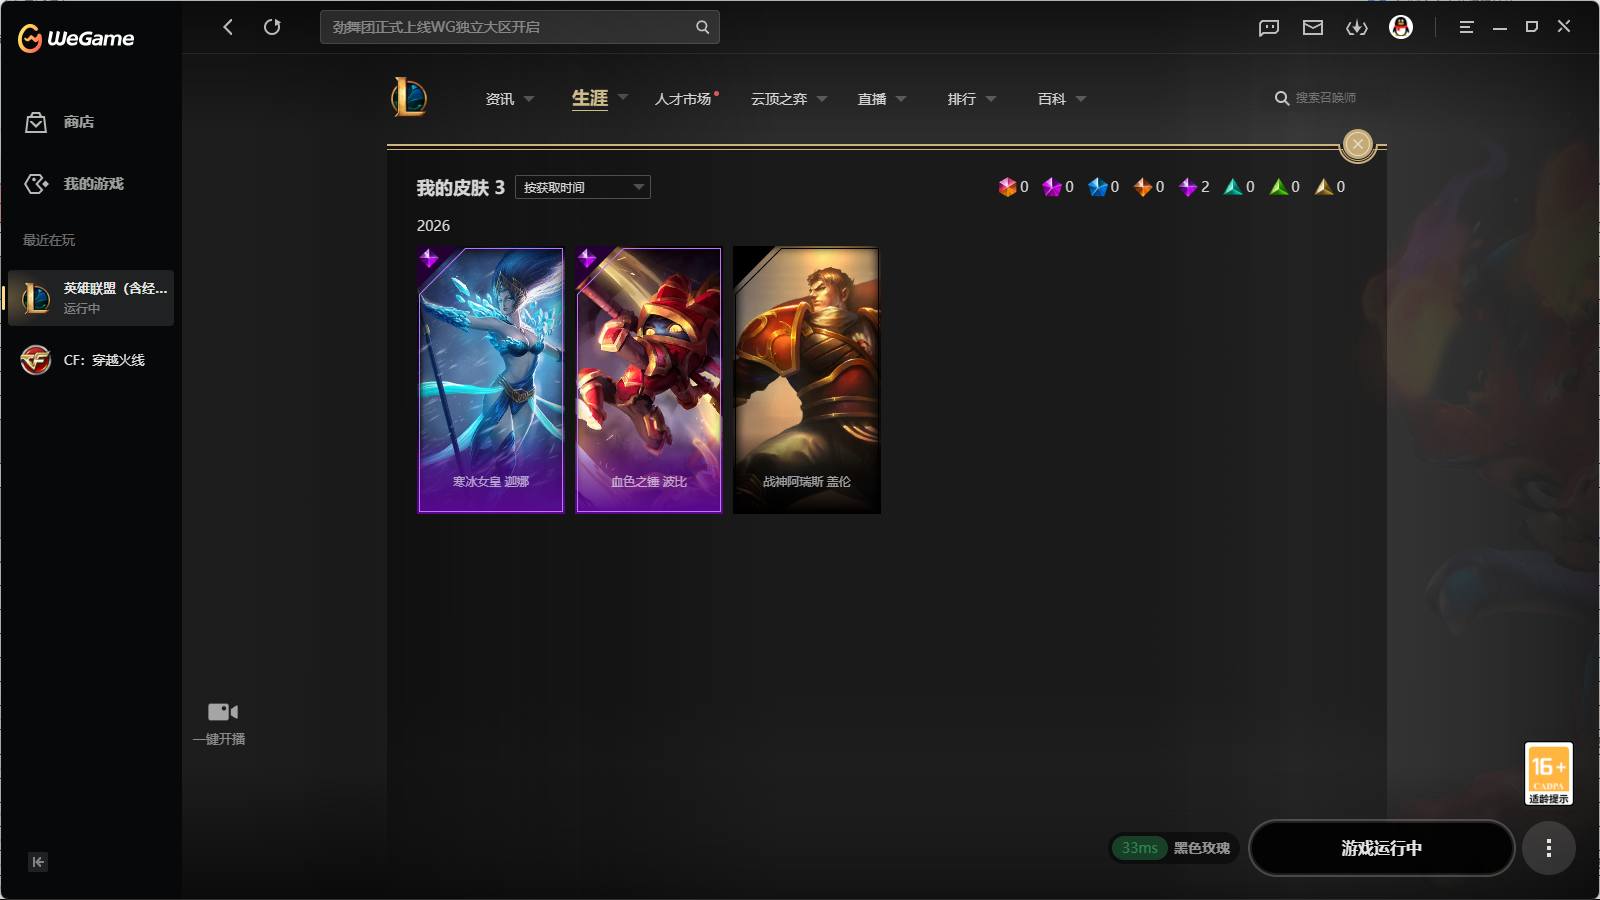This screenshot has height=900, width=1600.
Task: Click the WeGame logo
Action: [76, 38]
